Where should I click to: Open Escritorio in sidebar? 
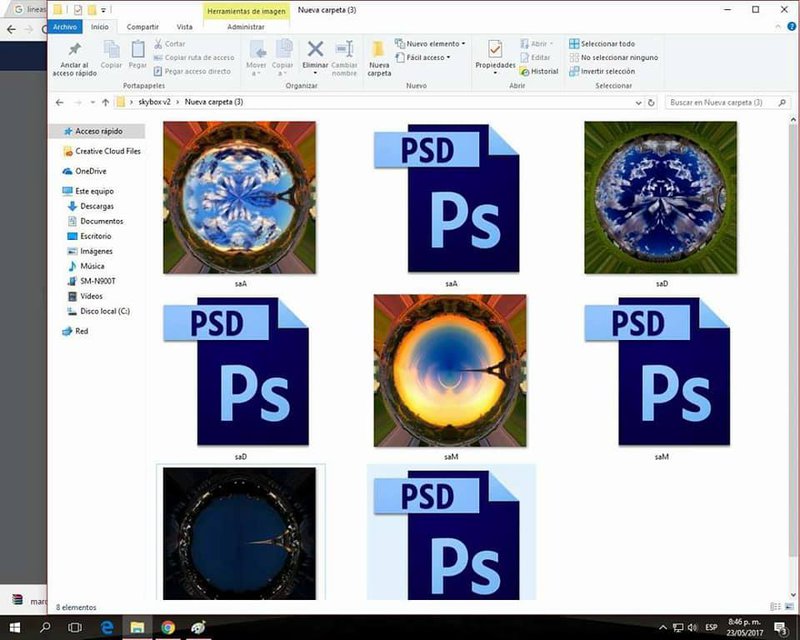pyautogui.click(x=89, y=236)
